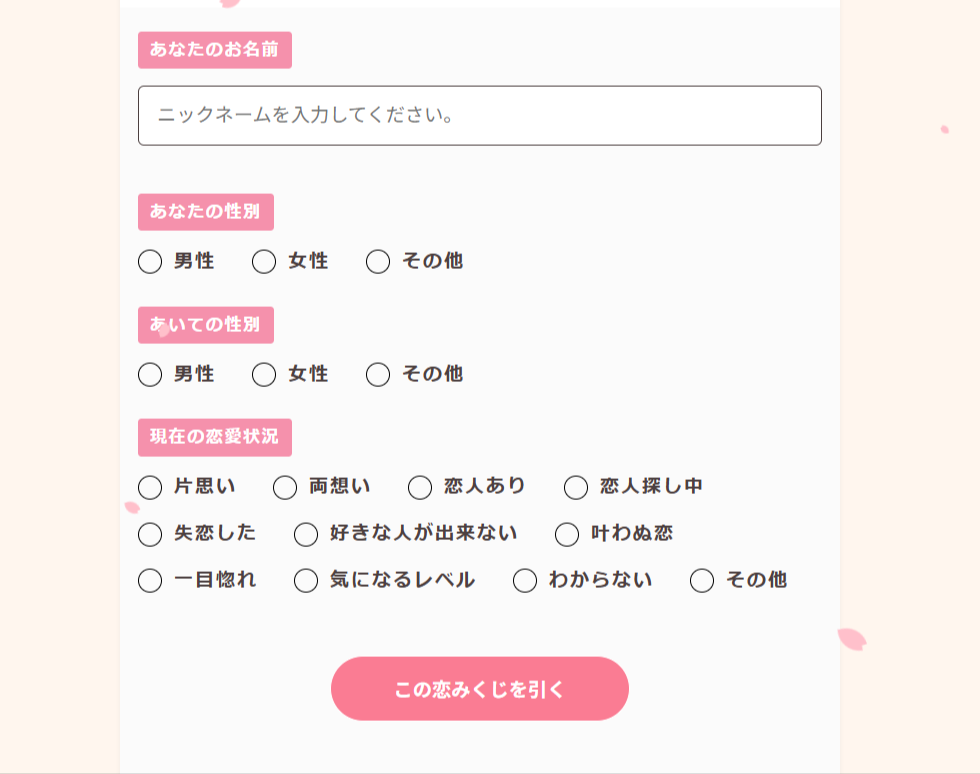Select 女性 under あいての性別
Screen dimensions: 980x774
click(264, 375)
